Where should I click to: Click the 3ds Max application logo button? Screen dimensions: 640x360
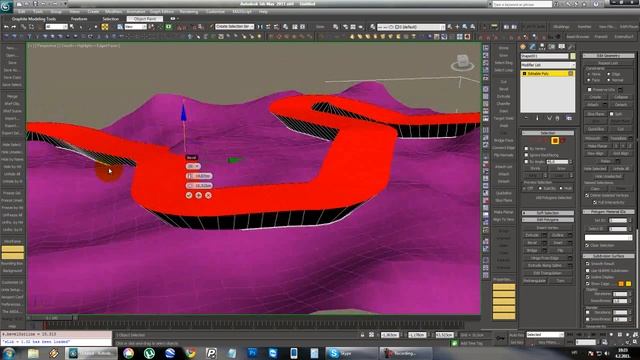[x=6, y=6]
